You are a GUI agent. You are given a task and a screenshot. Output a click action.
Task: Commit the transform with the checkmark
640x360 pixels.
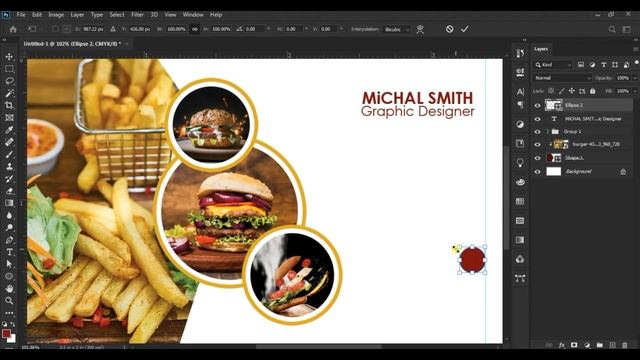(464, 29)
